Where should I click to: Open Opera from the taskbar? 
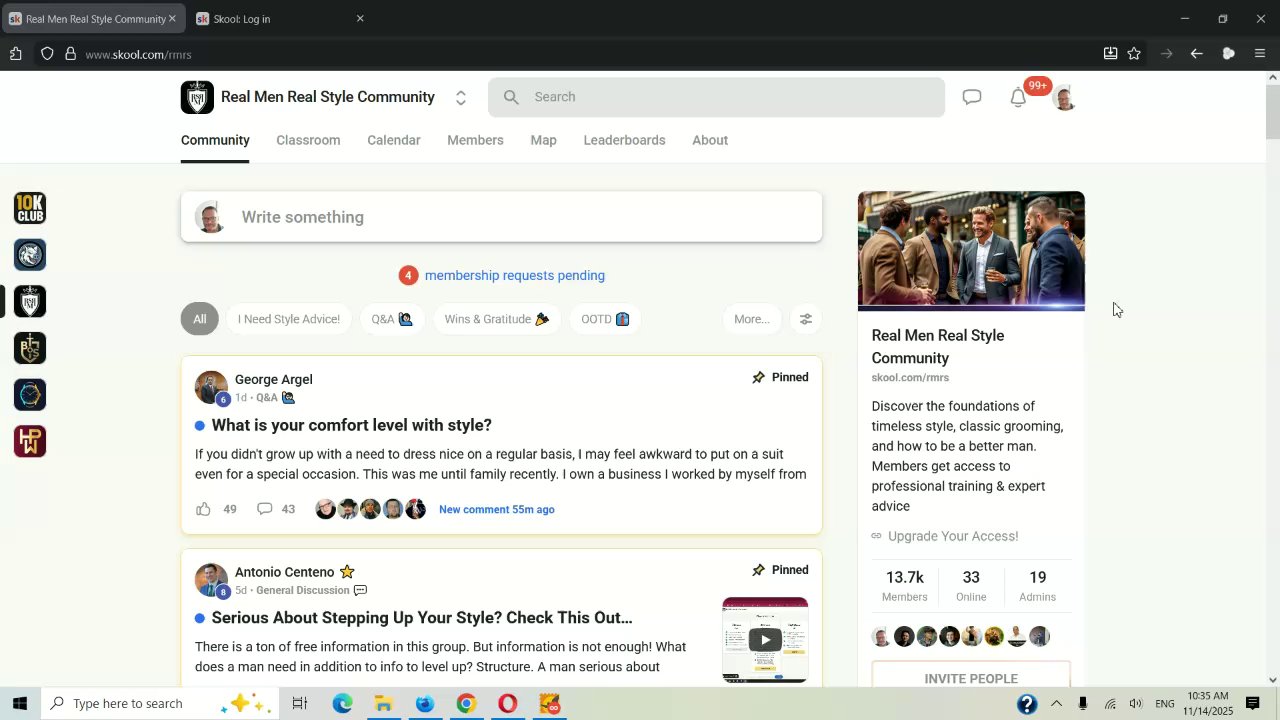(508, 704)
